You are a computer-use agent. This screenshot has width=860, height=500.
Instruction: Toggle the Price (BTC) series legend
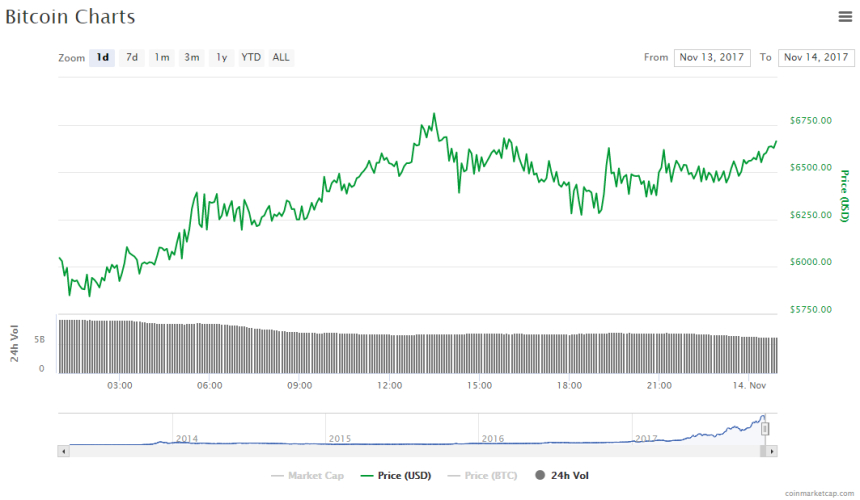pos(483,475)
